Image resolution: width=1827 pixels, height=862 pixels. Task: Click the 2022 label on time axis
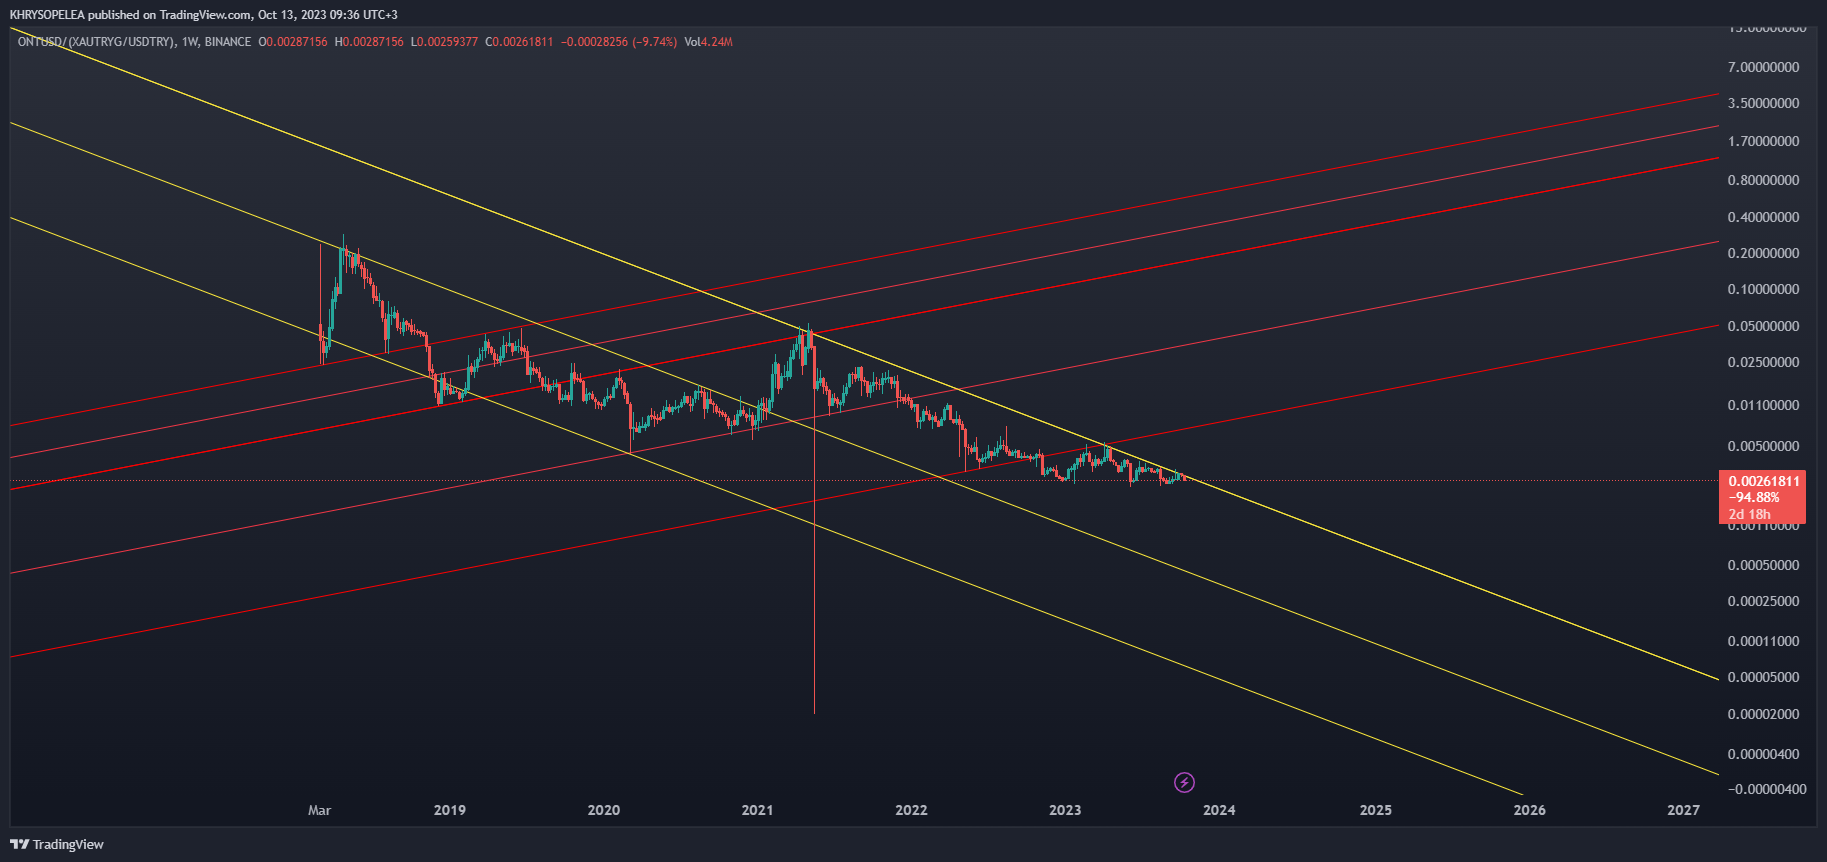click(911, 810)
